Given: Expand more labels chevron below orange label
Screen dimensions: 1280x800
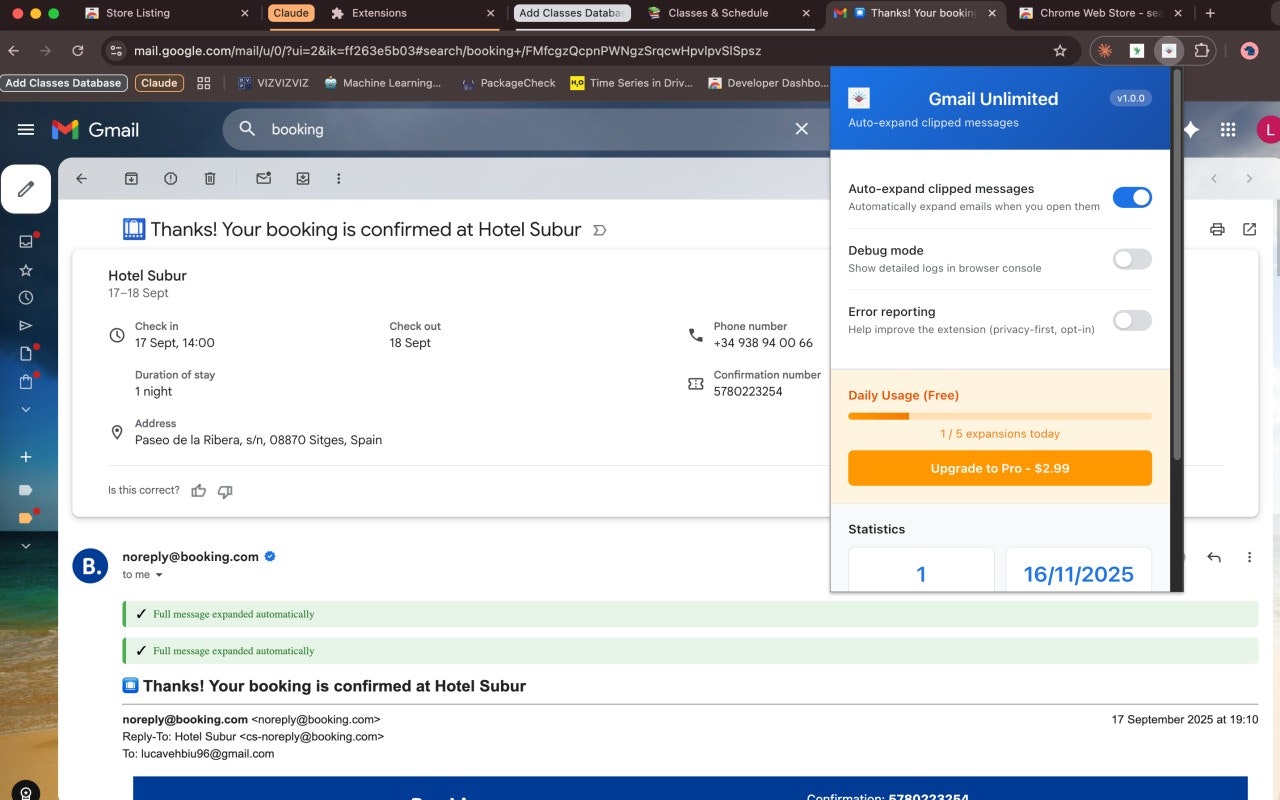Looking at the screenshot, I should 26,546.
